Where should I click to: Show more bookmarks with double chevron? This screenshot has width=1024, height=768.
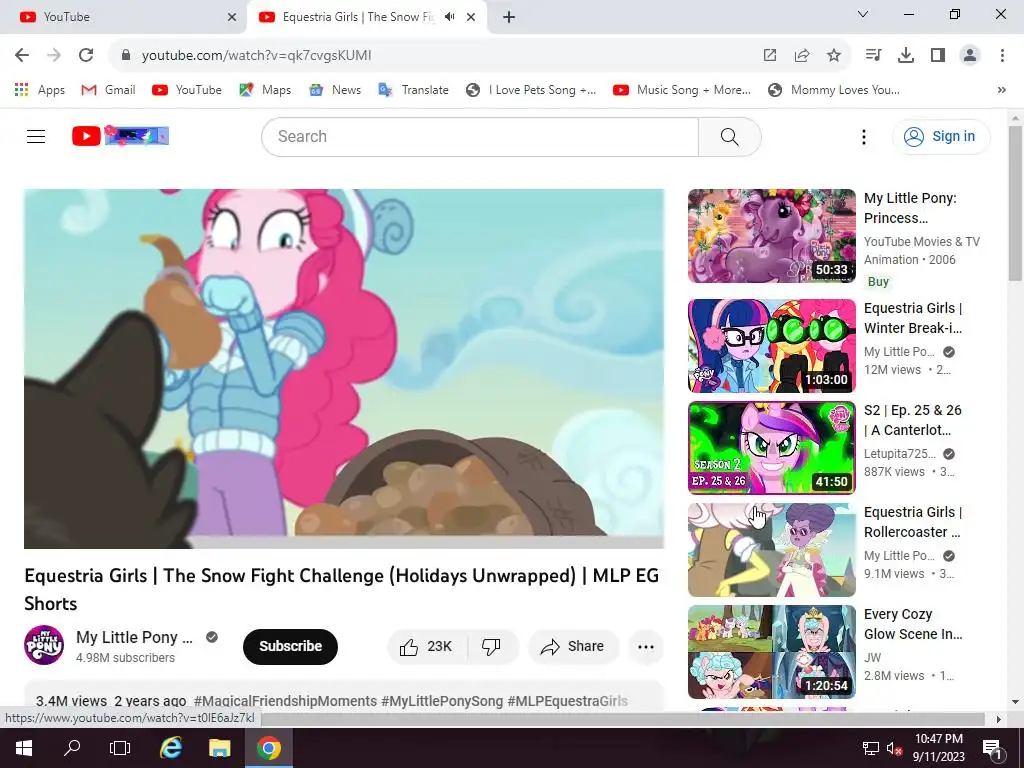click(x=1002, y=90)
